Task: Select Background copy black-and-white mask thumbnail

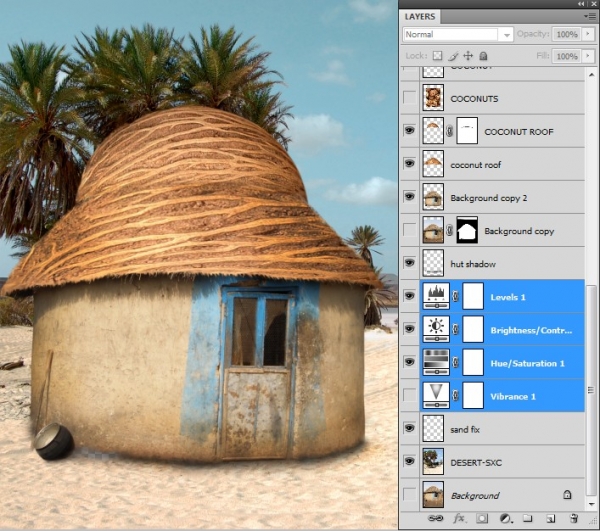Action: click(x=467, y=230)
